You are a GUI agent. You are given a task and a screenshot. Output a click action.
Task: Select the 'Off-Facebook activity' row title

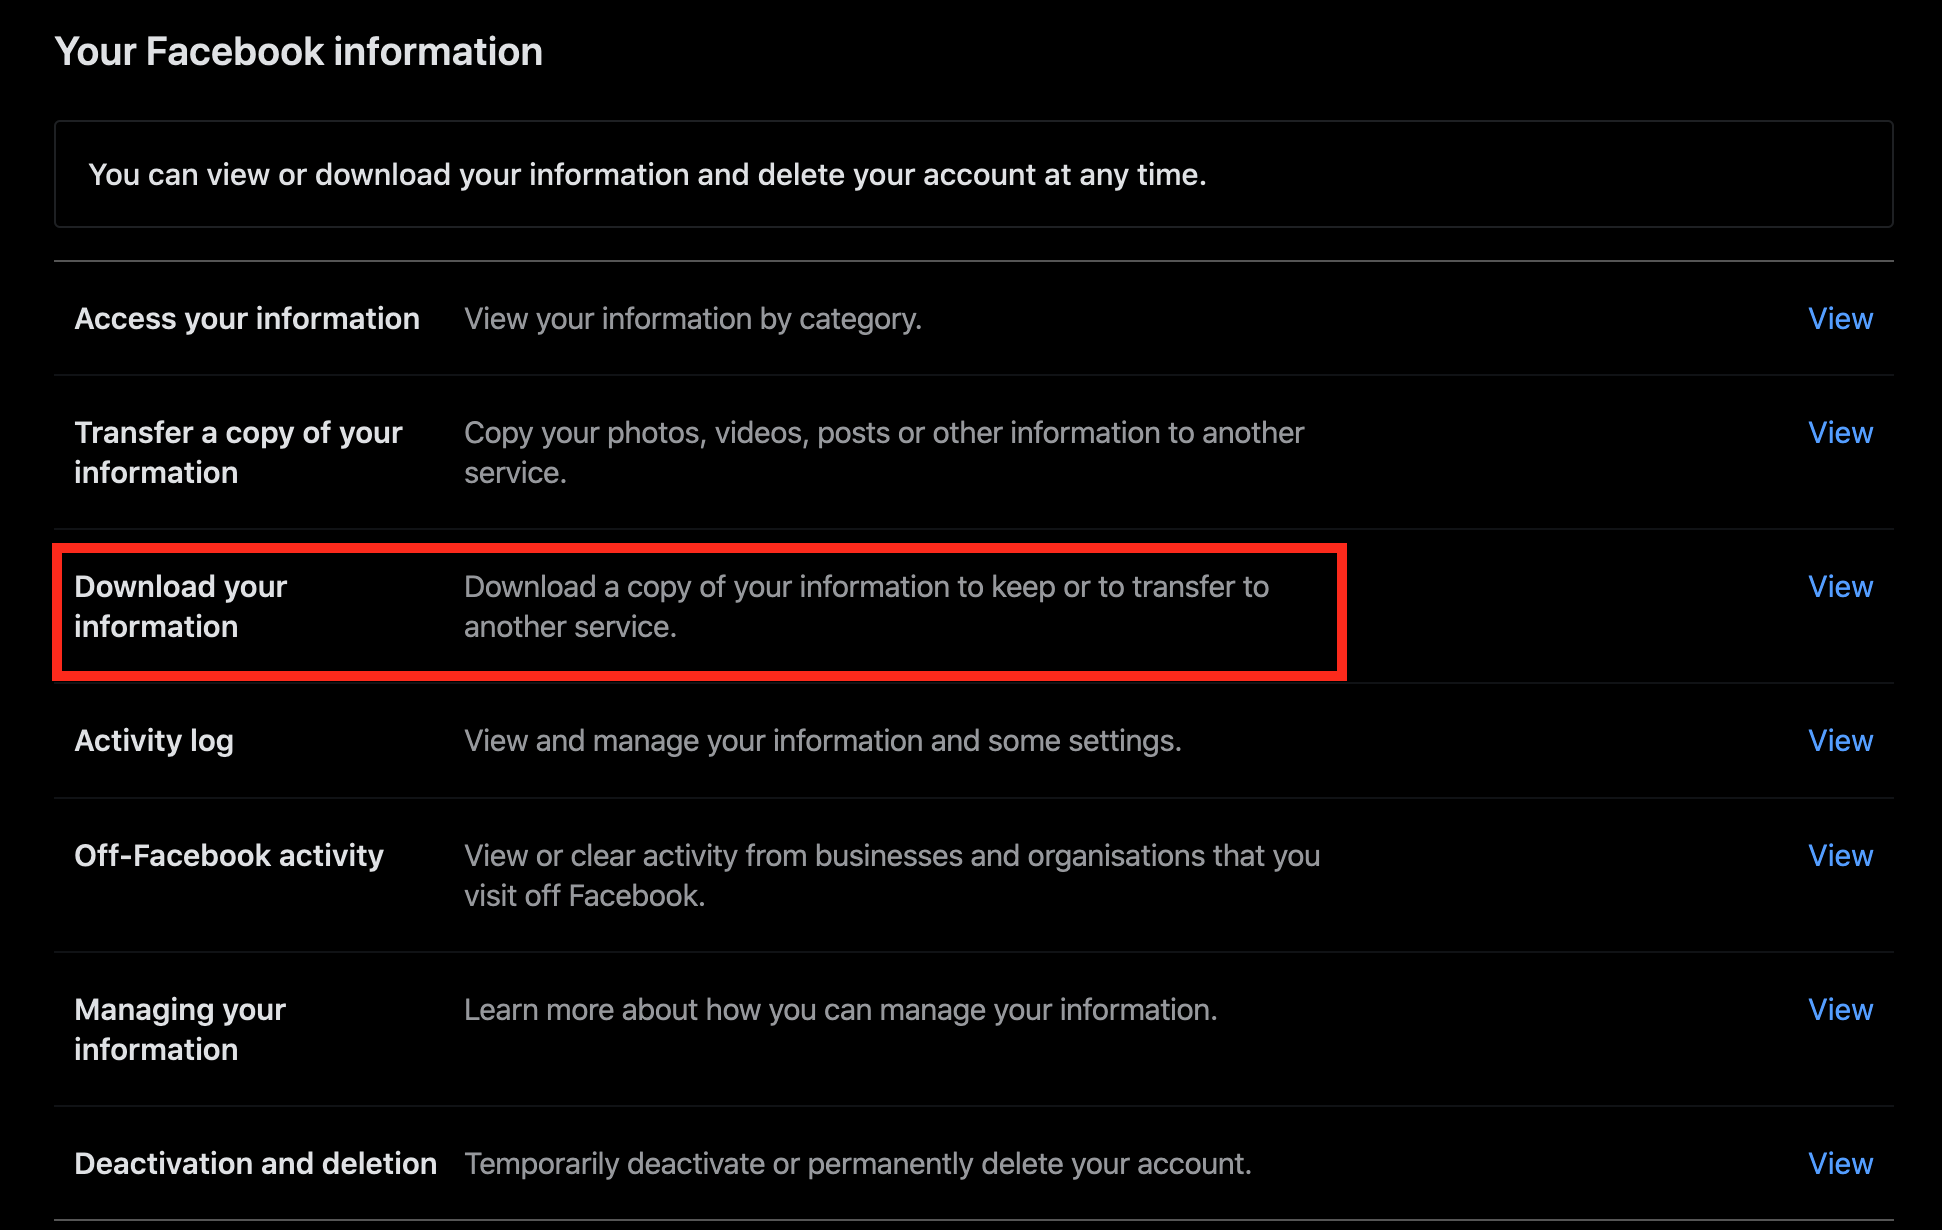(229, 855)
